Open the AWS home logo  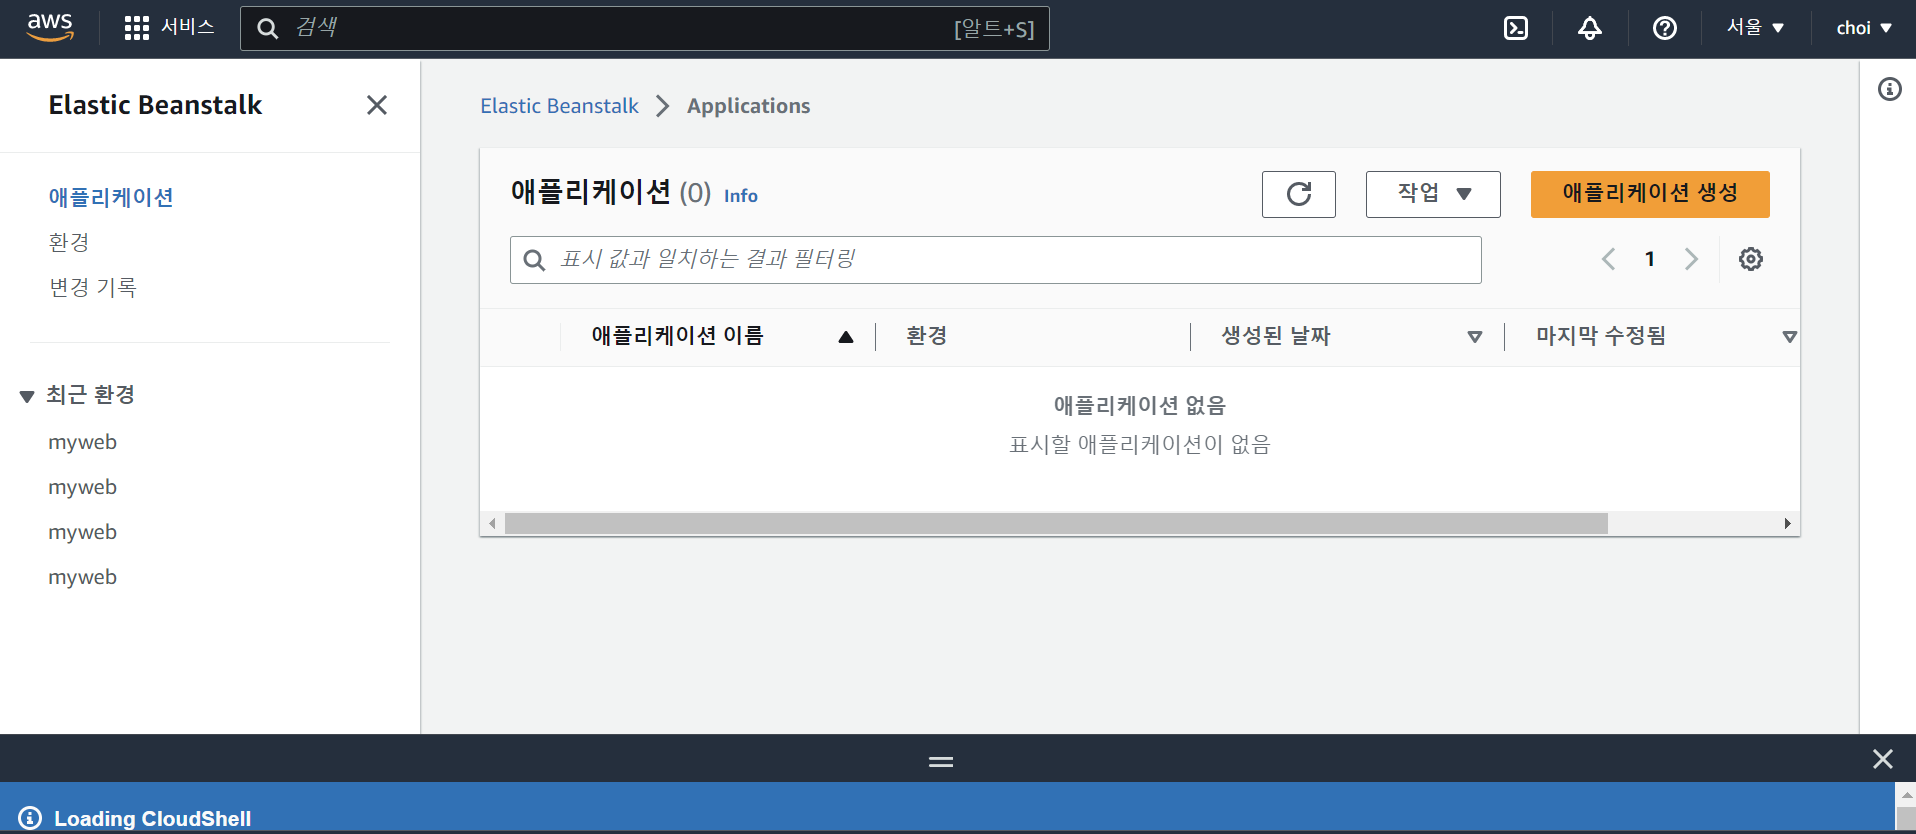(x=50, y=28)
